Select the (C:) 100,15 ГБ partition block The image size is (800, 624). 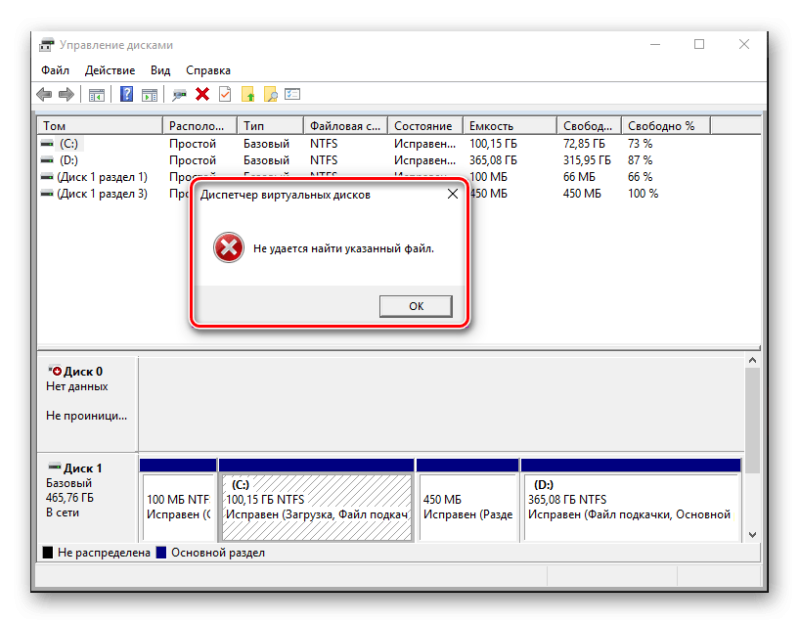click(316, 500)
